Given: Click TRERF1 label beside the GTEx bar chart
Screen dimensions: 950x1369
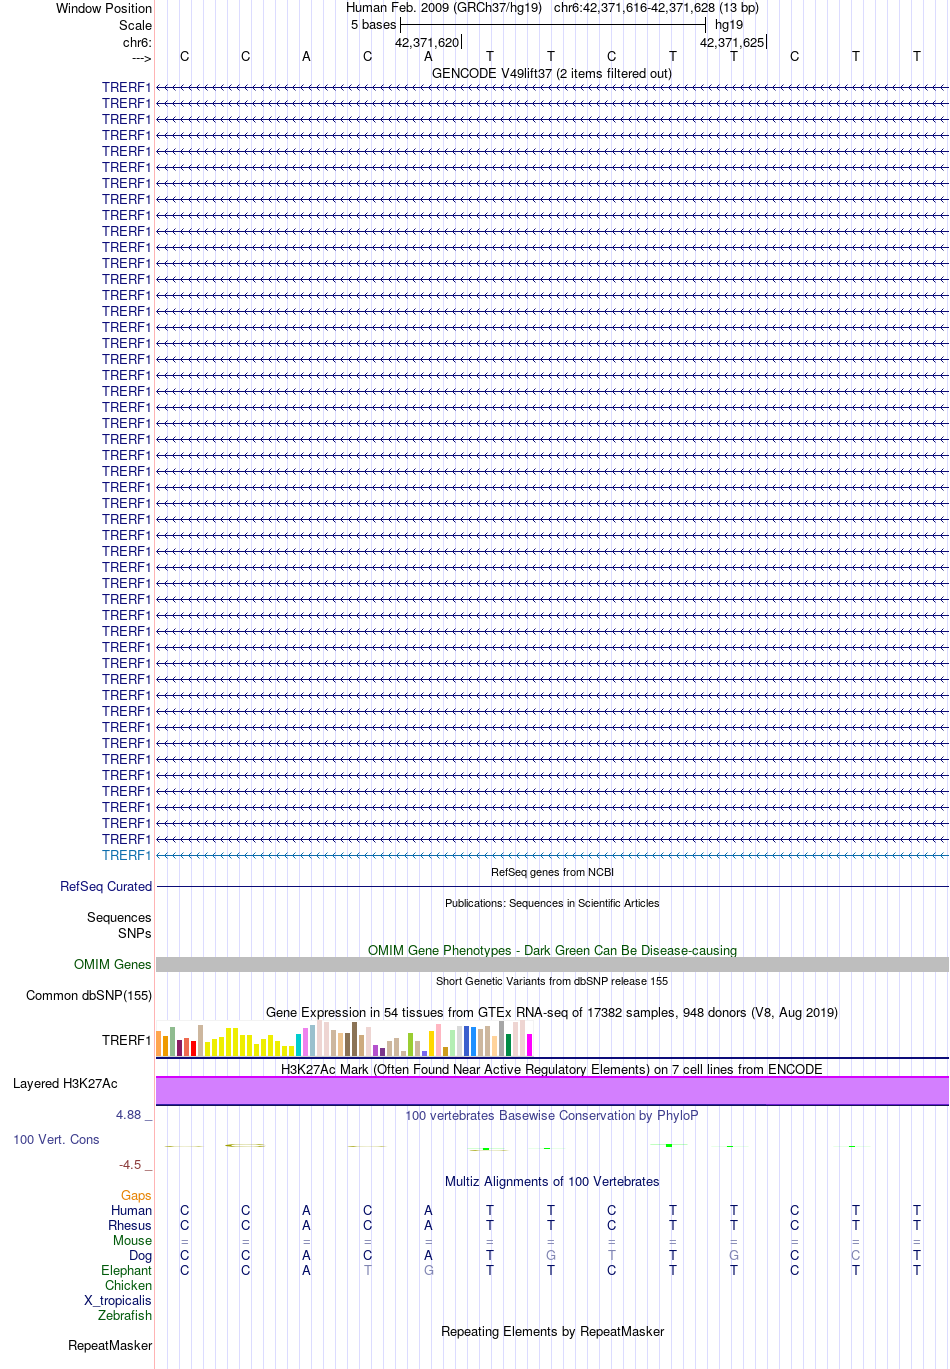Looking at the screenshot, I should point(126,1040).
